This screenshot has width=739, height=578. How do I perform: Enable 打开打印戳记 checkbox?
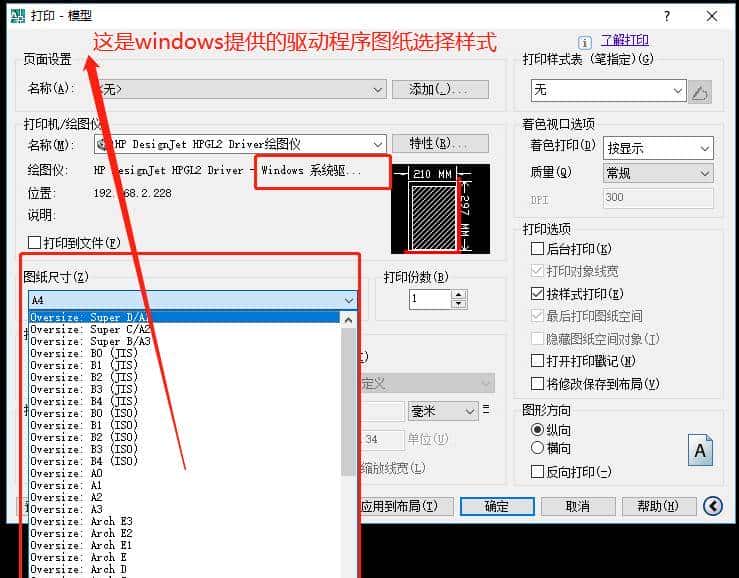click(x=537, y=361)
